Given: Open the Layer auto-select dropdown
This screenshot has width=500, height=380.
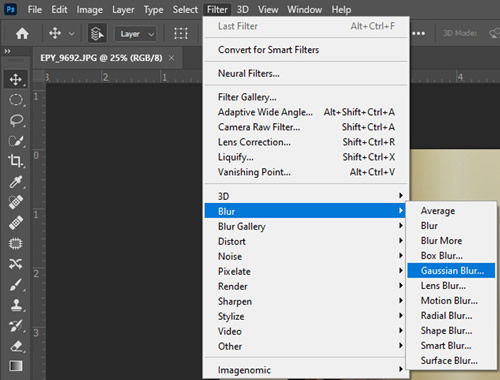Looking at the screenshot, I should coord(135,34).
